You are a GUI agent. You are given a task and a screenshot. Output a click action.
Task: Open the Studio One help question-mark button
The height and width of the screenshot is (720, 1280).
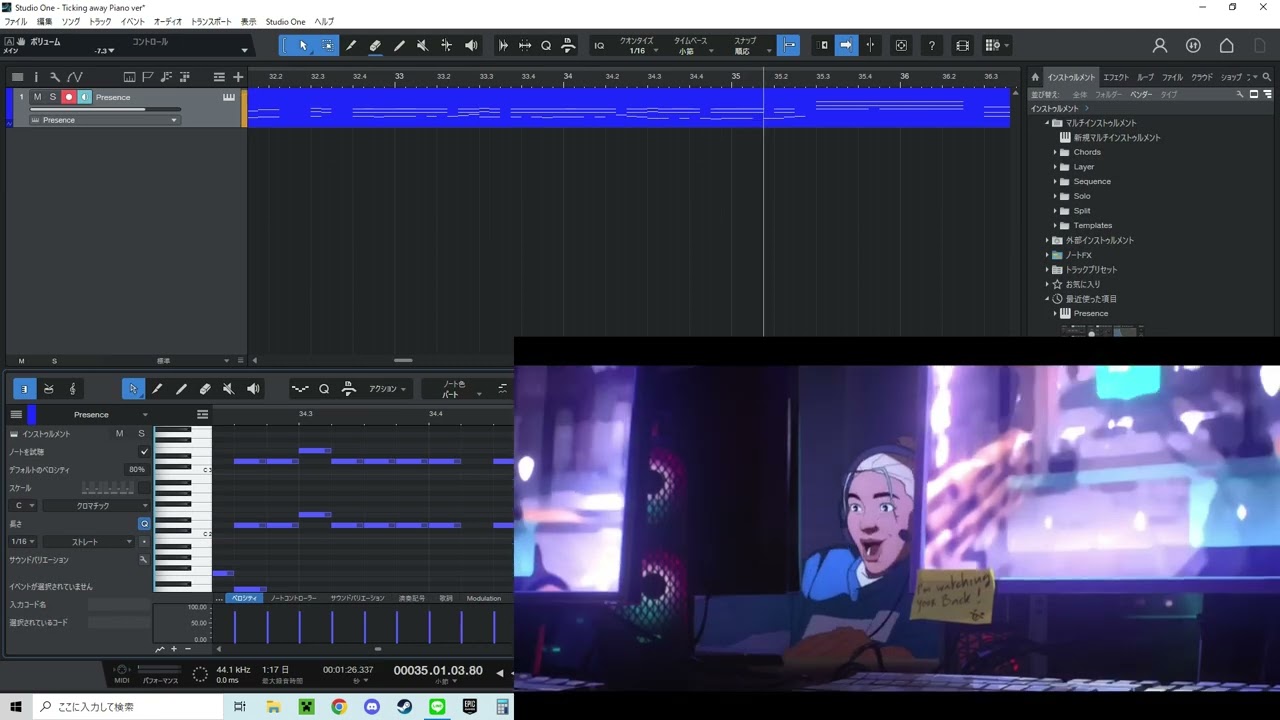click(932, 45)
